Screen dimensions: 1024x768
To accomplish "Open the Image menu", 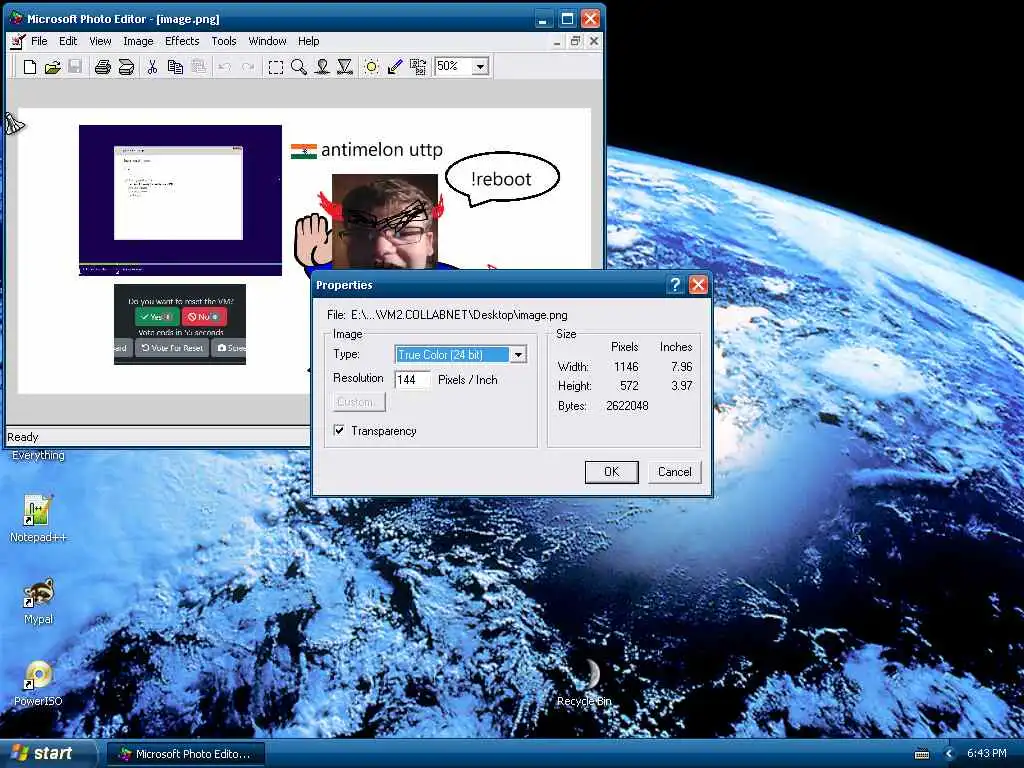I will pos(138,41).
